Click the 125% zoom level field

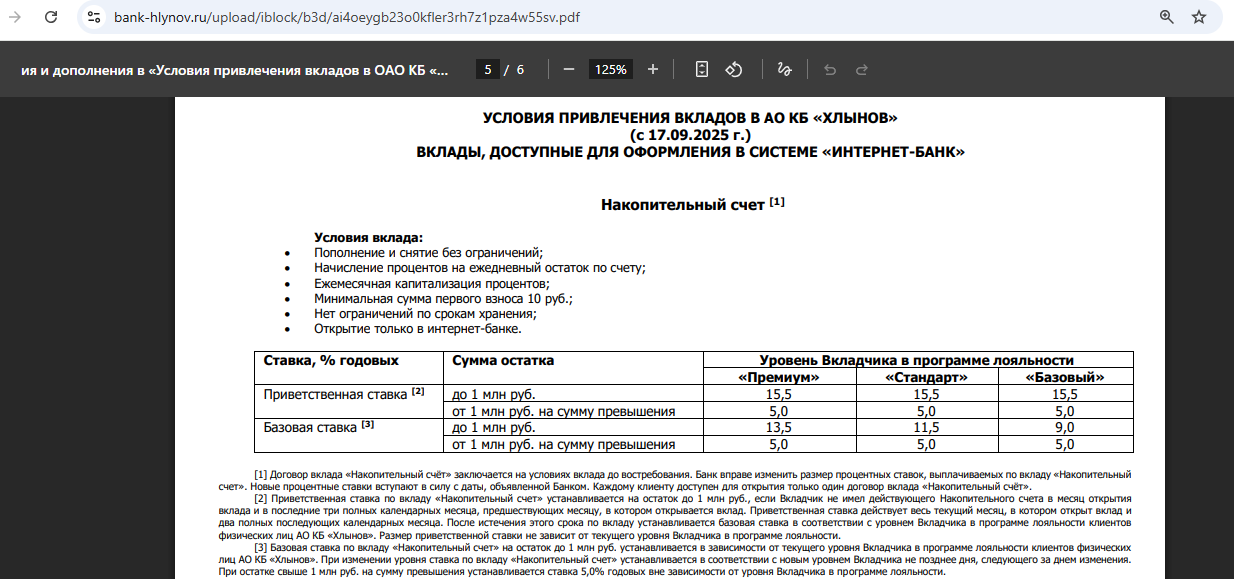click(x=611, y=69)
